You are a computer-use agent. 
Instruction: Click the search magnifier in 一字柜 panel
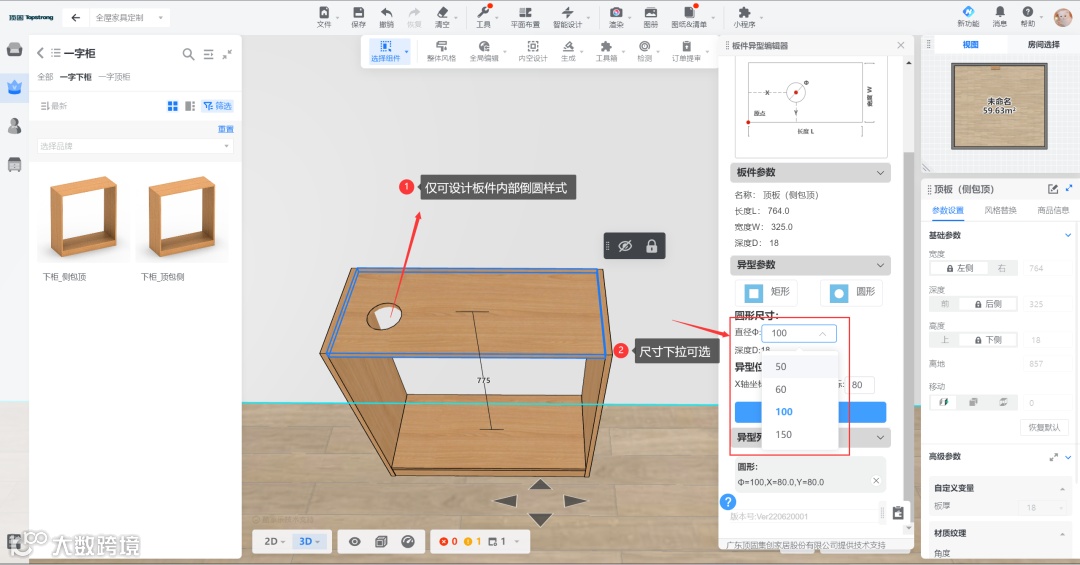pos(188,54)
